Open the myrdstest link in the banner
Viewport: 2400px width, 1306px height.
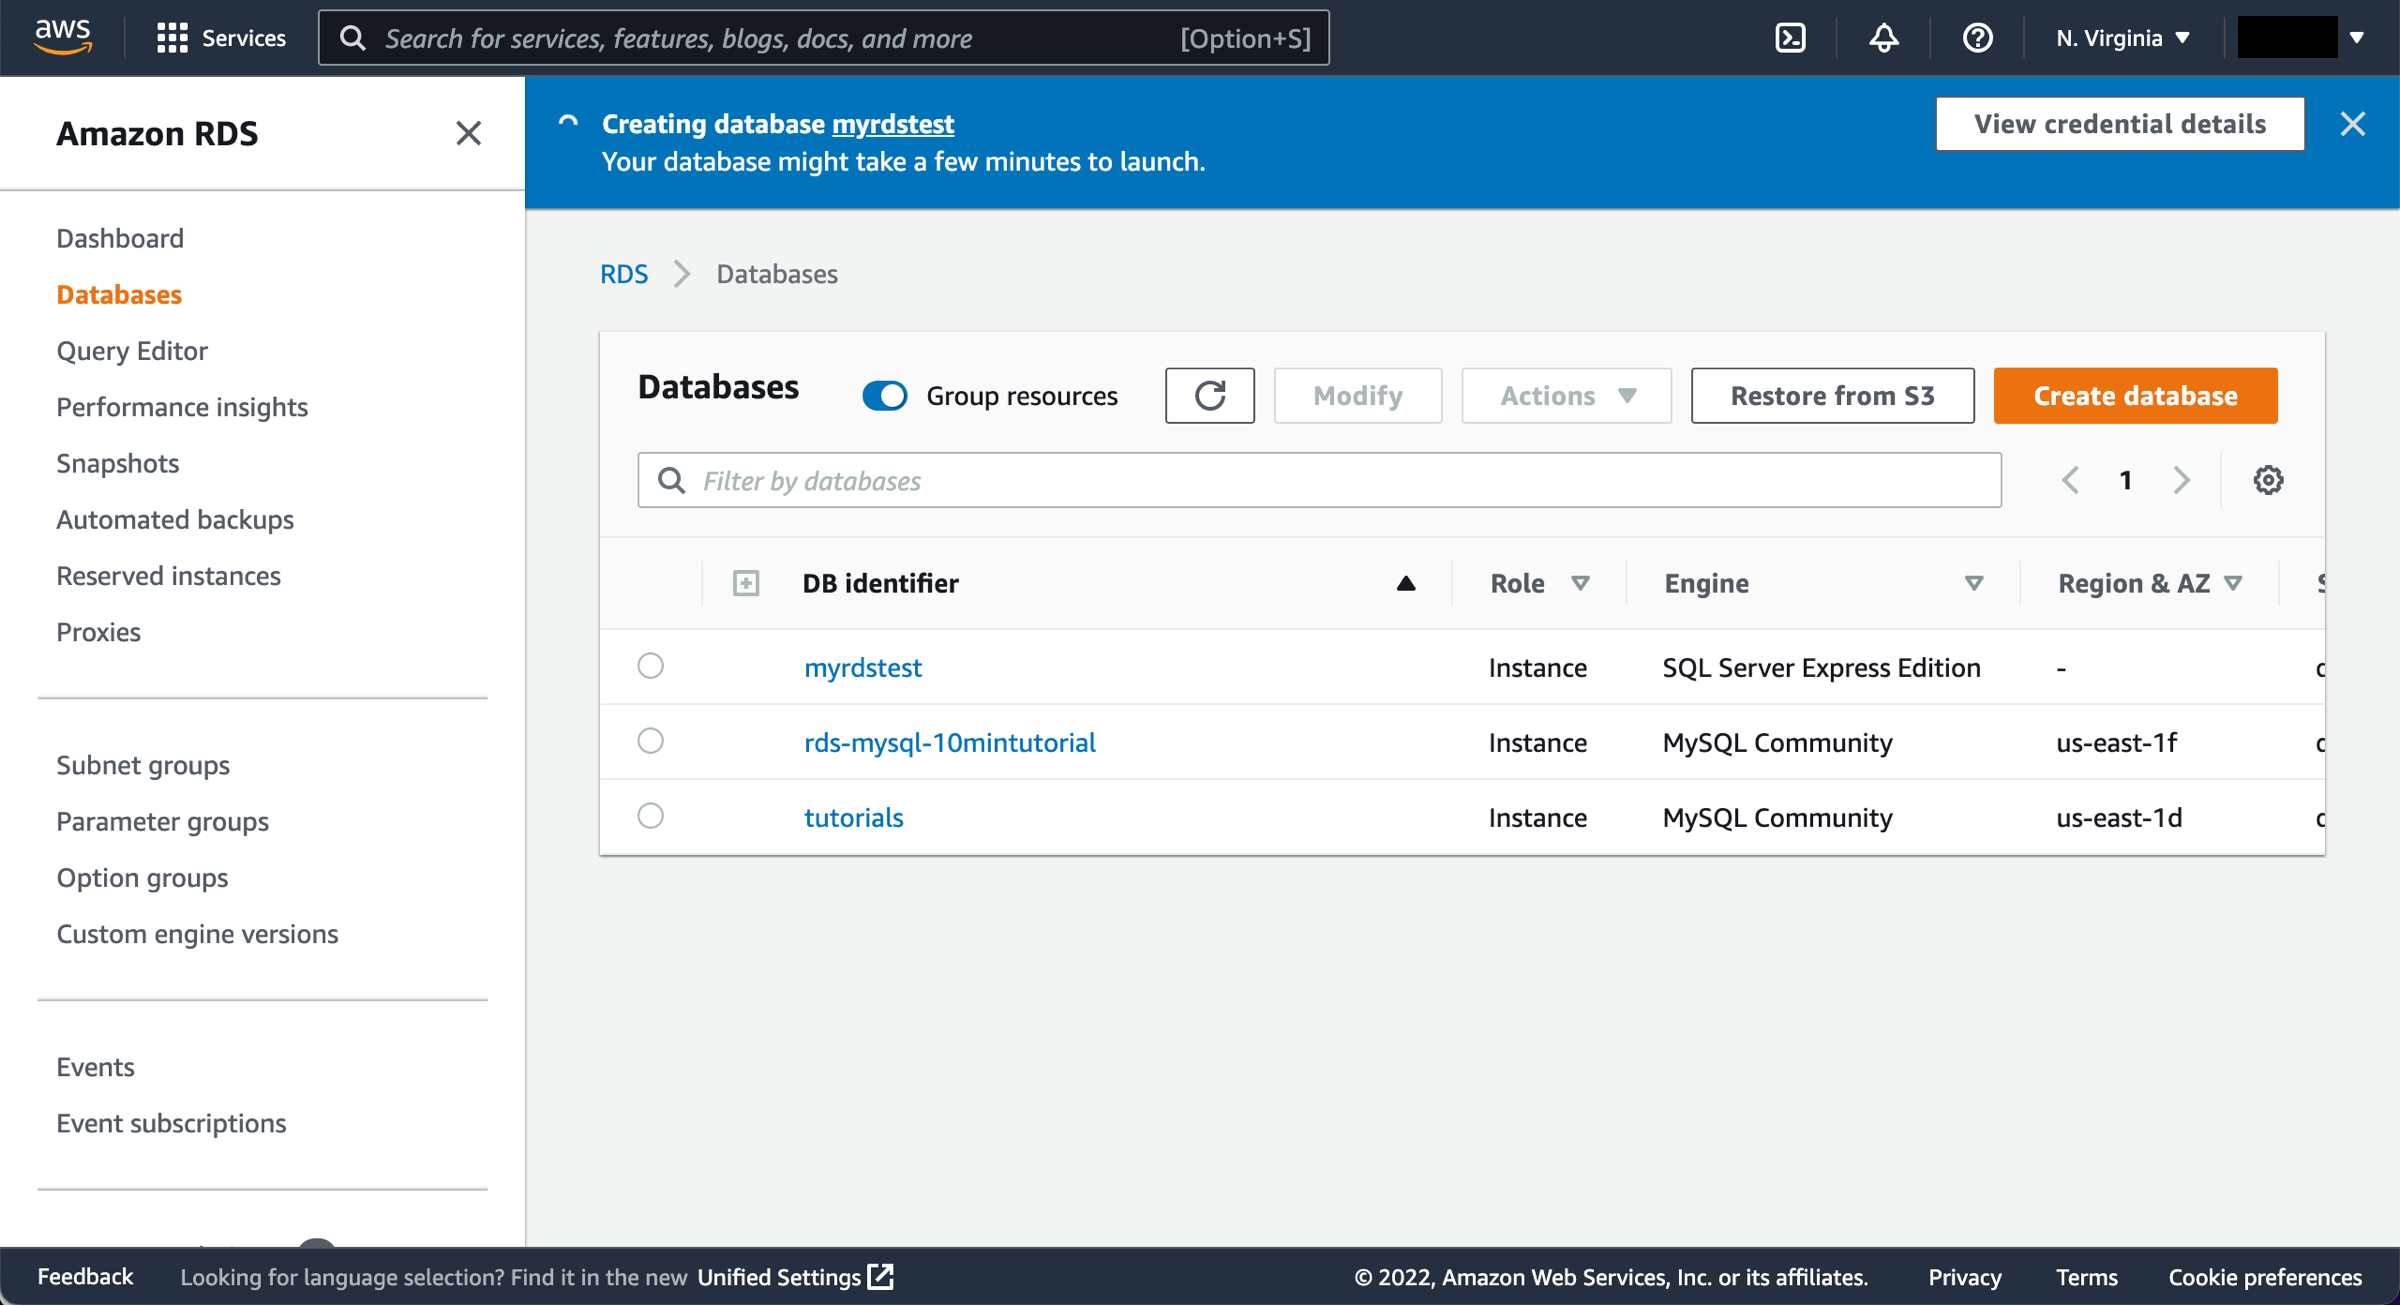tap(893, 123)
